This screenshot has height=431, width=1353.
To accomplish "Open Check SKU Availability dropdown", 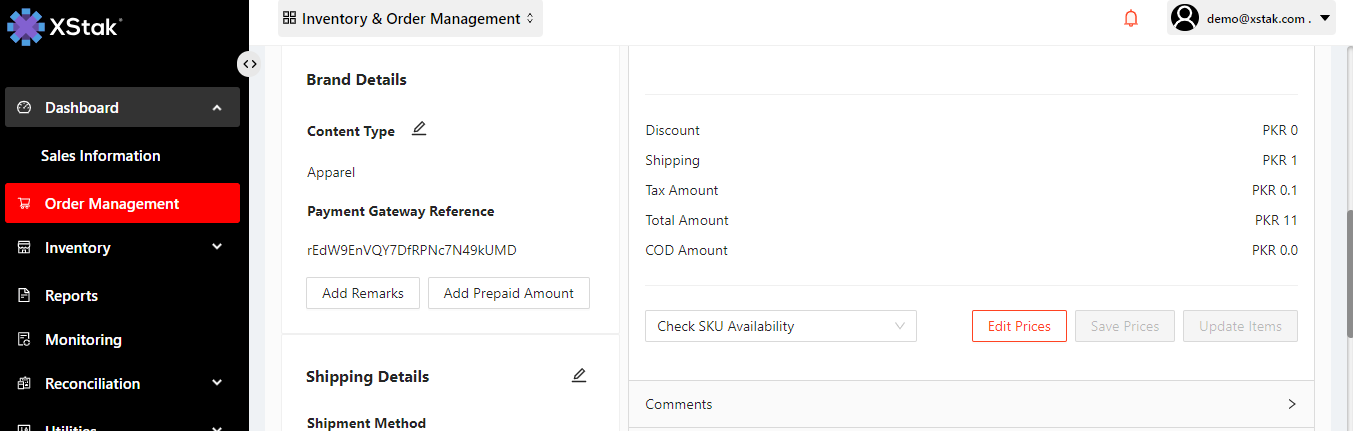I will pyautogui.click(x=780, y=326).
